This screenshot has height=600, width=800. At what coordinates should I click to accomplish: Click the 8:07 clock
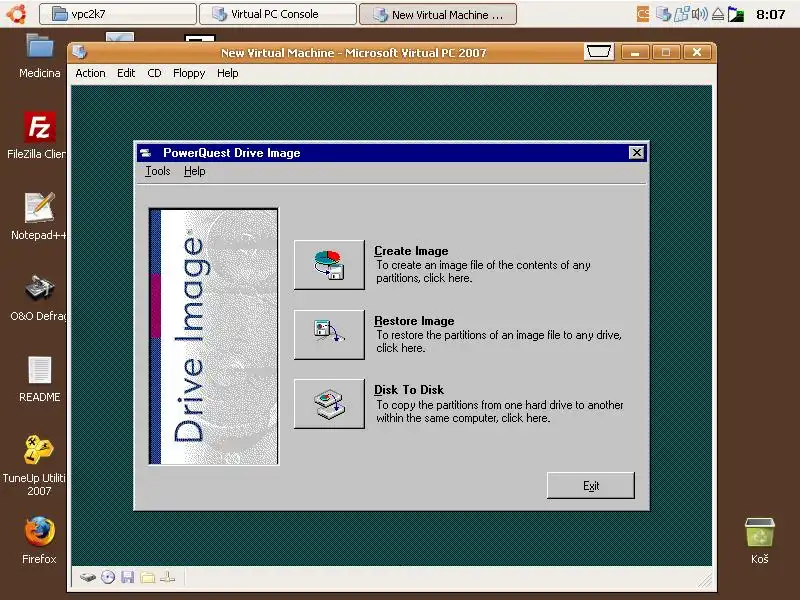coord(770,14)
